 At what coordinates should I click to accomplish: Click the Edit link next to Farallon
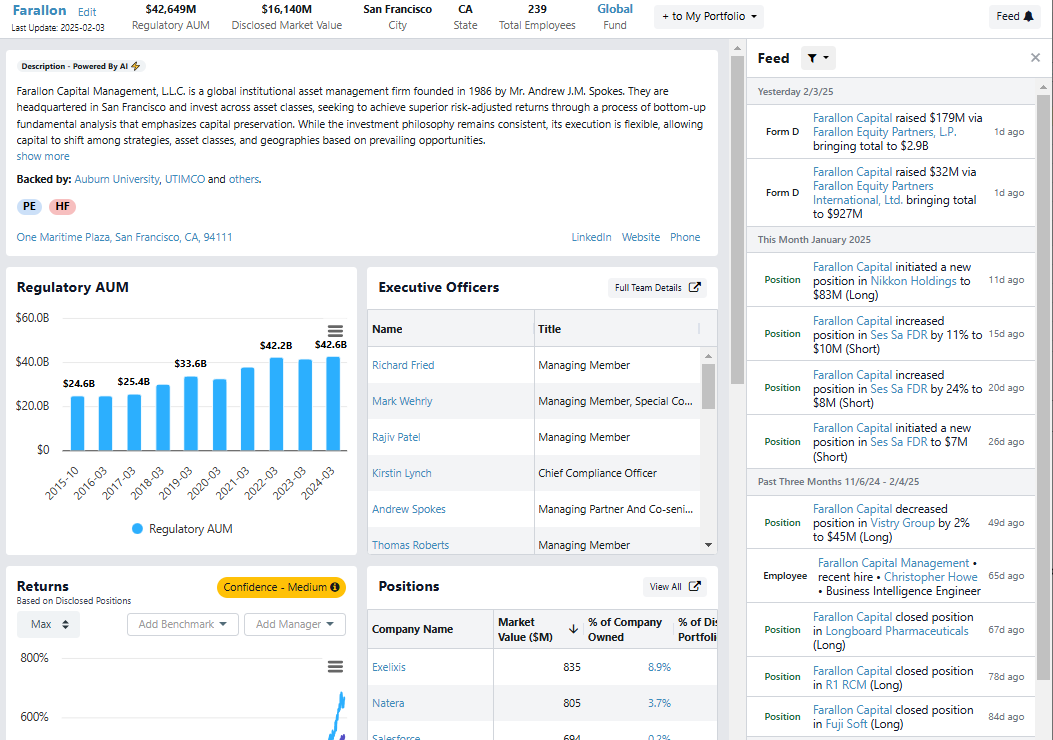tap(87, 12)
